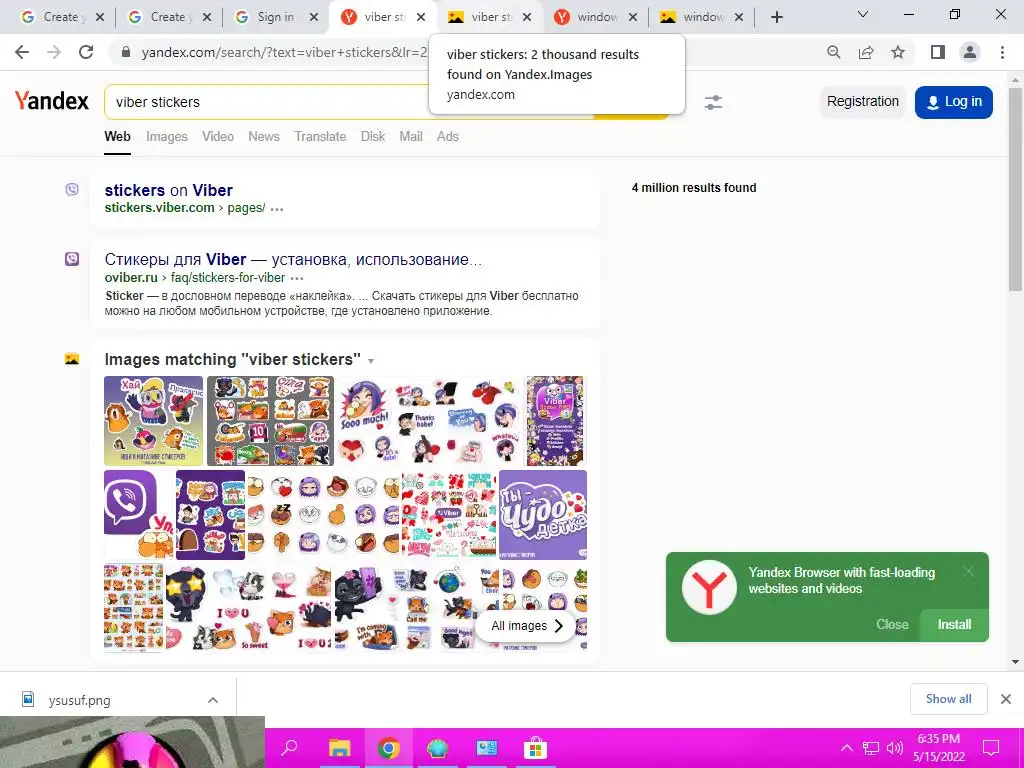Viewport: 1024px width, 768px height.
Task: Open File Explorer from taskbar
Action: (x=339, y=748)
